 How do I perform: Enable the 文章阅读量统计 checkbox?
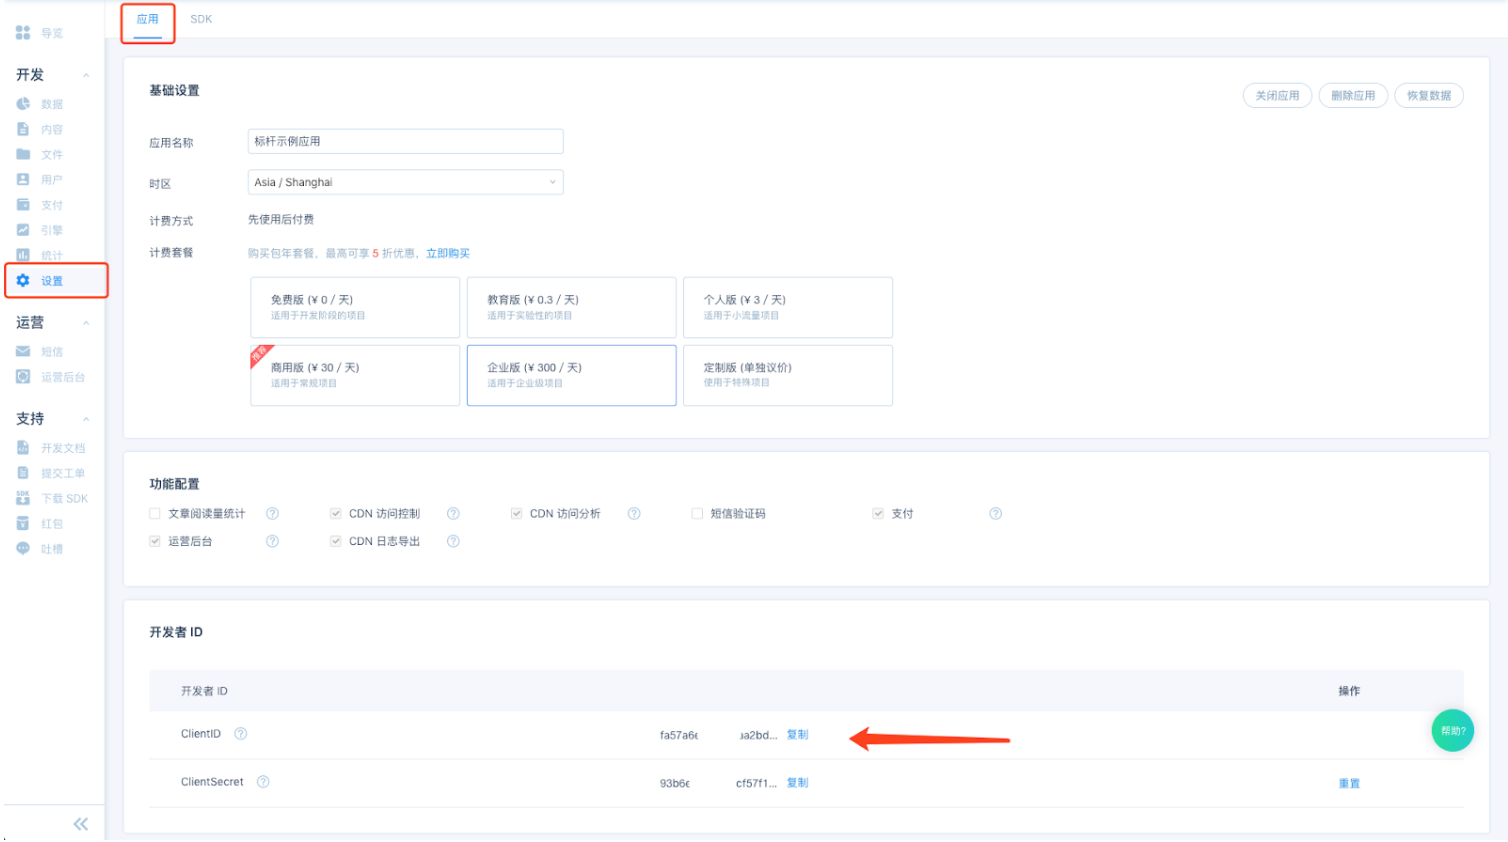click(x=154, y=513)
